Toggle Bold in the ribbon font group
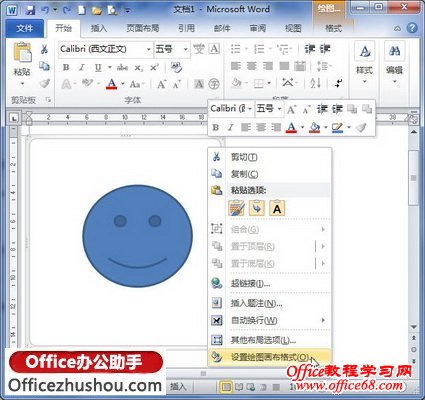 (66, 68)
